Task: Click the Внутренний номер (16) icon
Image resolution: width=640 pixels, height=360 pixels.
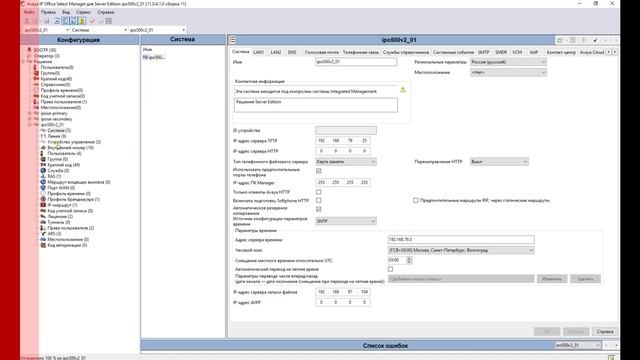Action: (x=43, y=147)
